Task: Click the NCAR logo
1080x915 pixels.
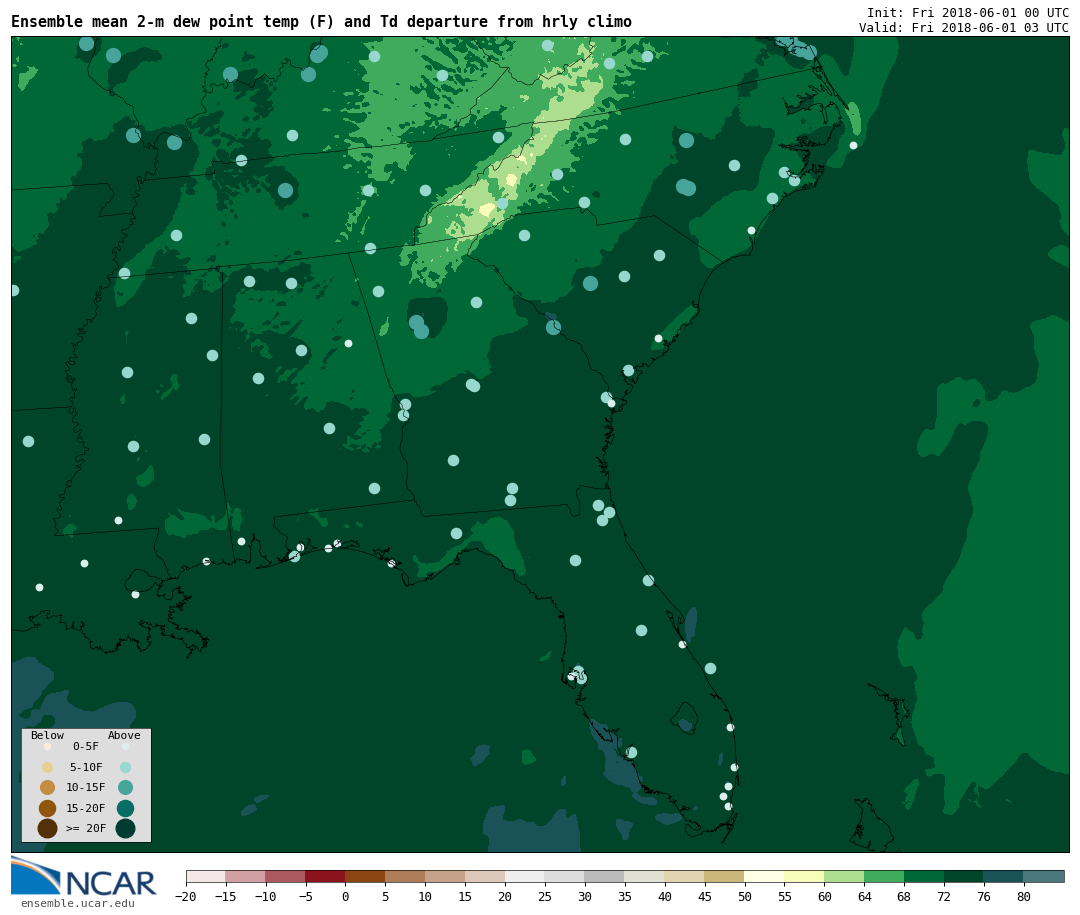Action: tap(84, 876)
